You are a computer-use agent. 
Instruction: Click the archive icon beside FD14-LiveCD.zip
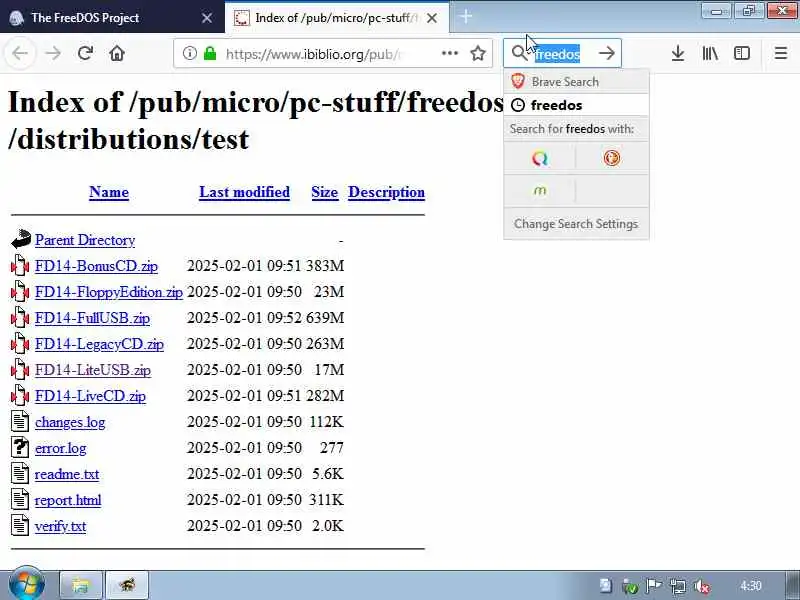pyautogui.click(x=20, y=396)
